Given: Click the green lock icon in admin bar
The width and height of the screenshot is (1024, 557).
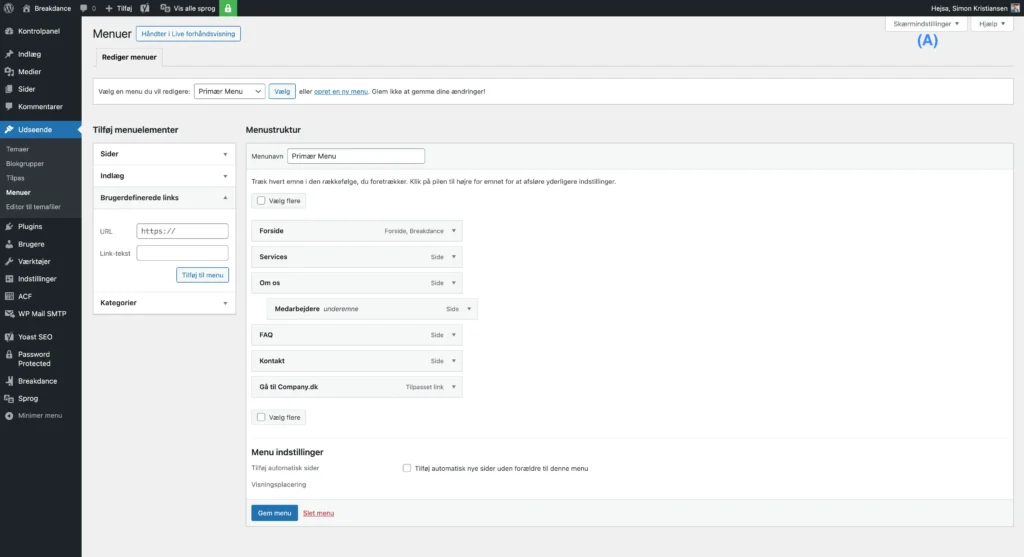Looking at the screenshot, I should (228, 8).
